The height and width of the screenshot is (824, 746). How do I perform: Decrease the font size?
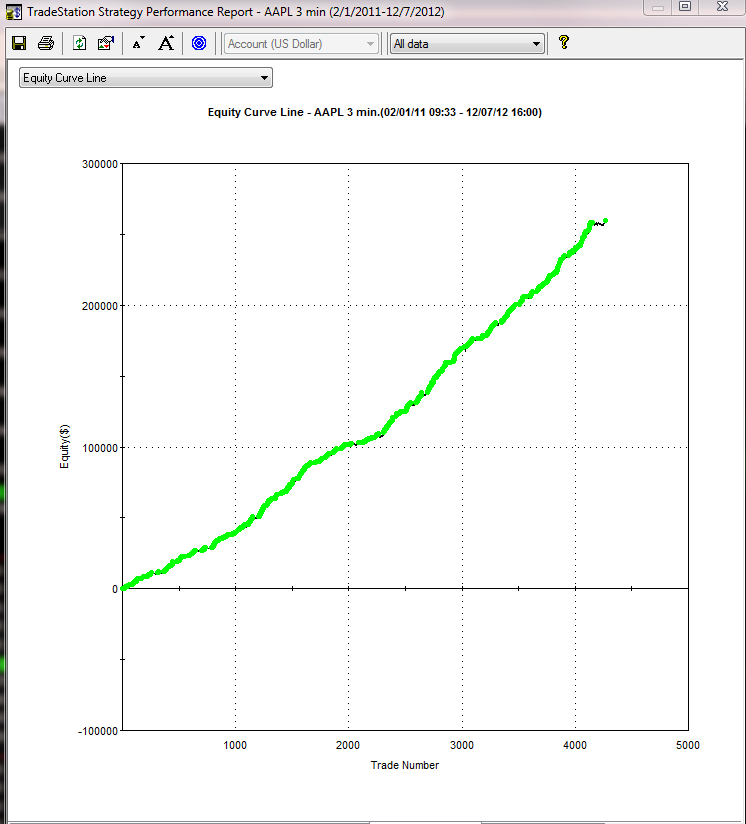[x=138, y=43]
